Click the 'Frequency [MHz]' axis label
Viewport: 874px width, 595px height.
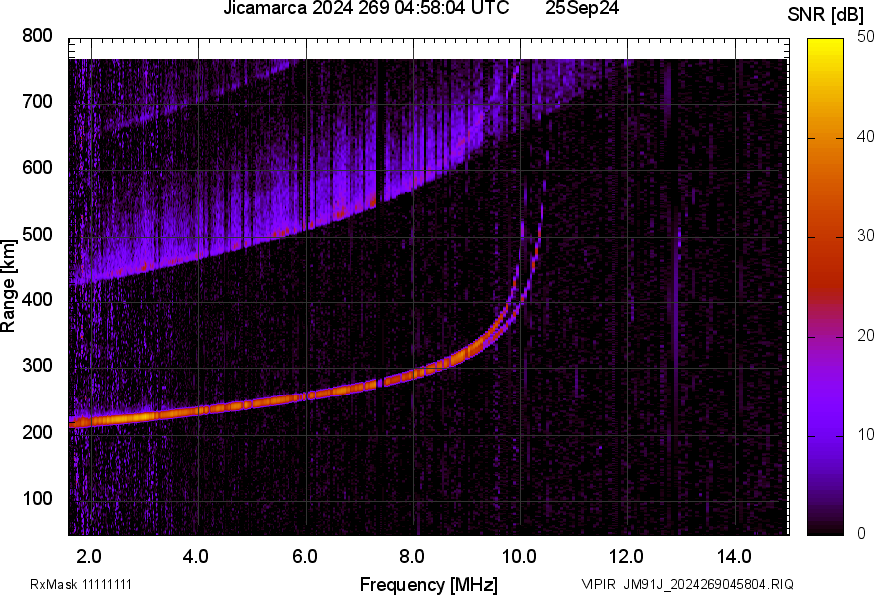(429, 585)
